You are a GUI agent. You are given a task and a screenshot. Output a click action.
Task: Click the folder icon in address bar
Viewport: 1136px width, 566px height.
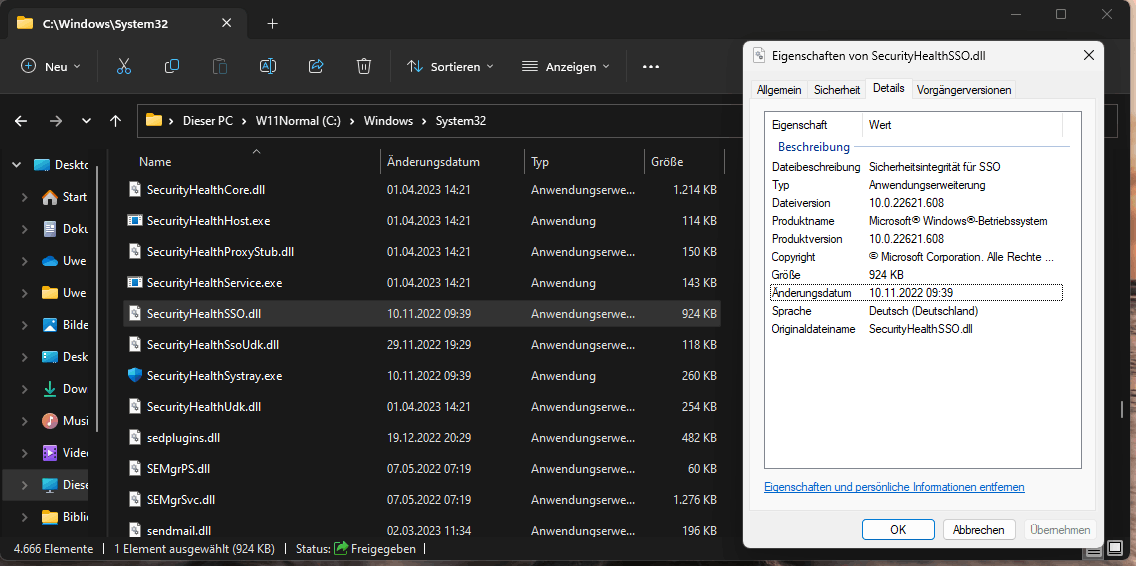pos(154,120)
